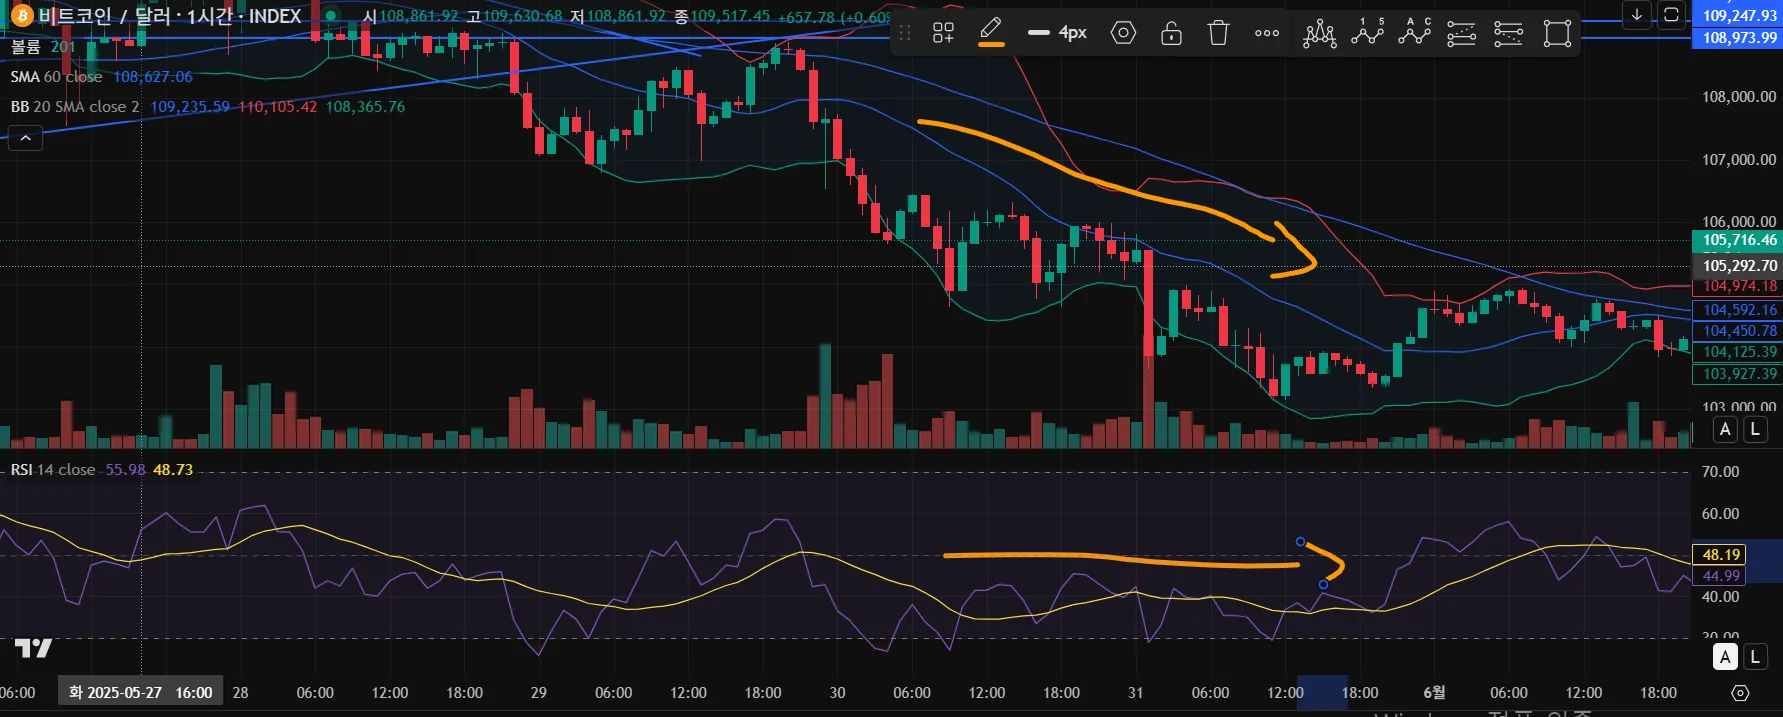Click the 104,125.39 price label
The height and width of the screenshot is (717, 1783).
point(1737,352)
